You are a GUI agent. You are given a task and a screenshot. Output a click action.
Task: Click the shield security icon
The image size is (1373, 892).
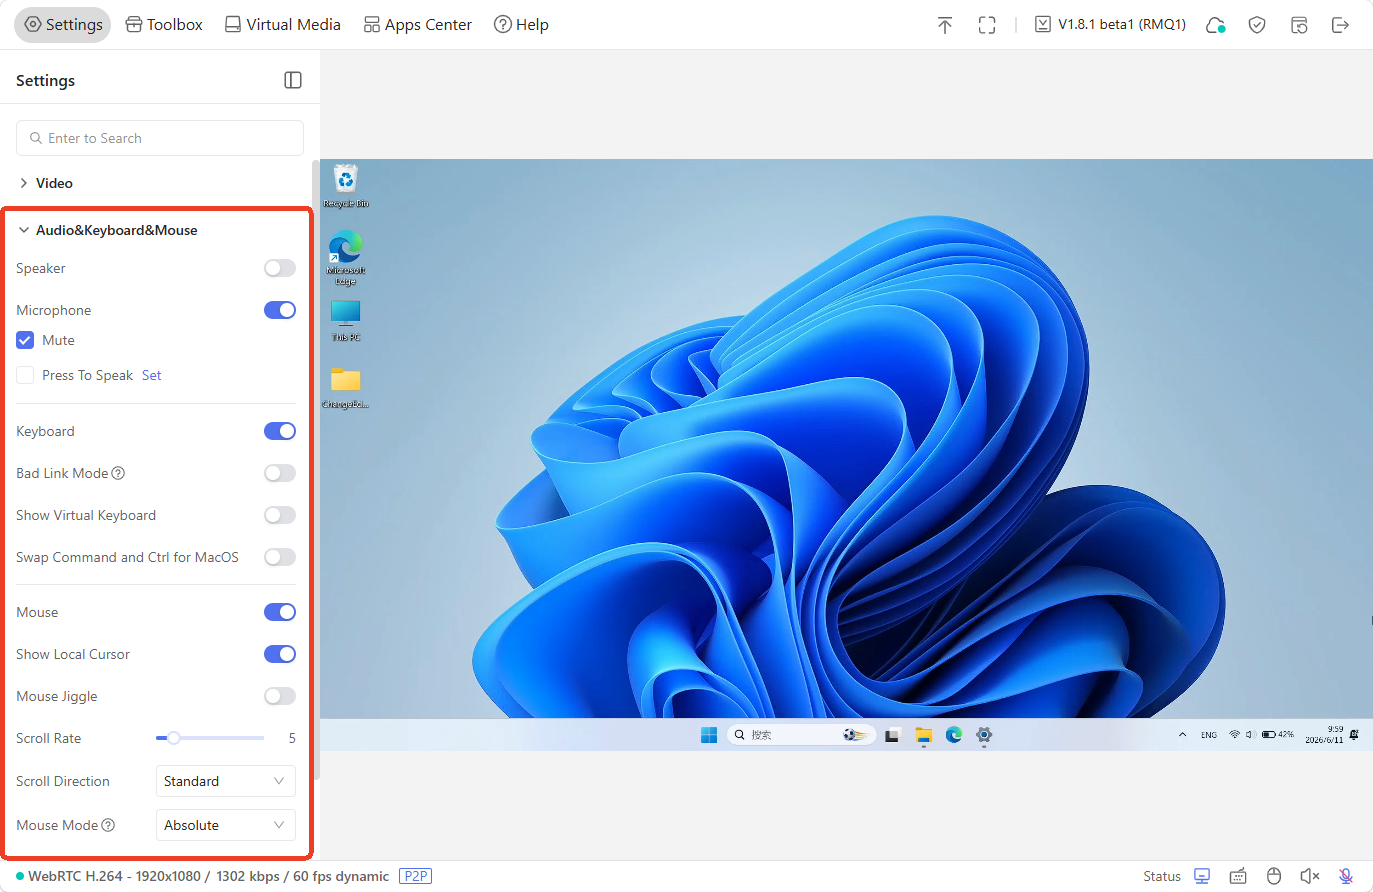coord(1257,25)
